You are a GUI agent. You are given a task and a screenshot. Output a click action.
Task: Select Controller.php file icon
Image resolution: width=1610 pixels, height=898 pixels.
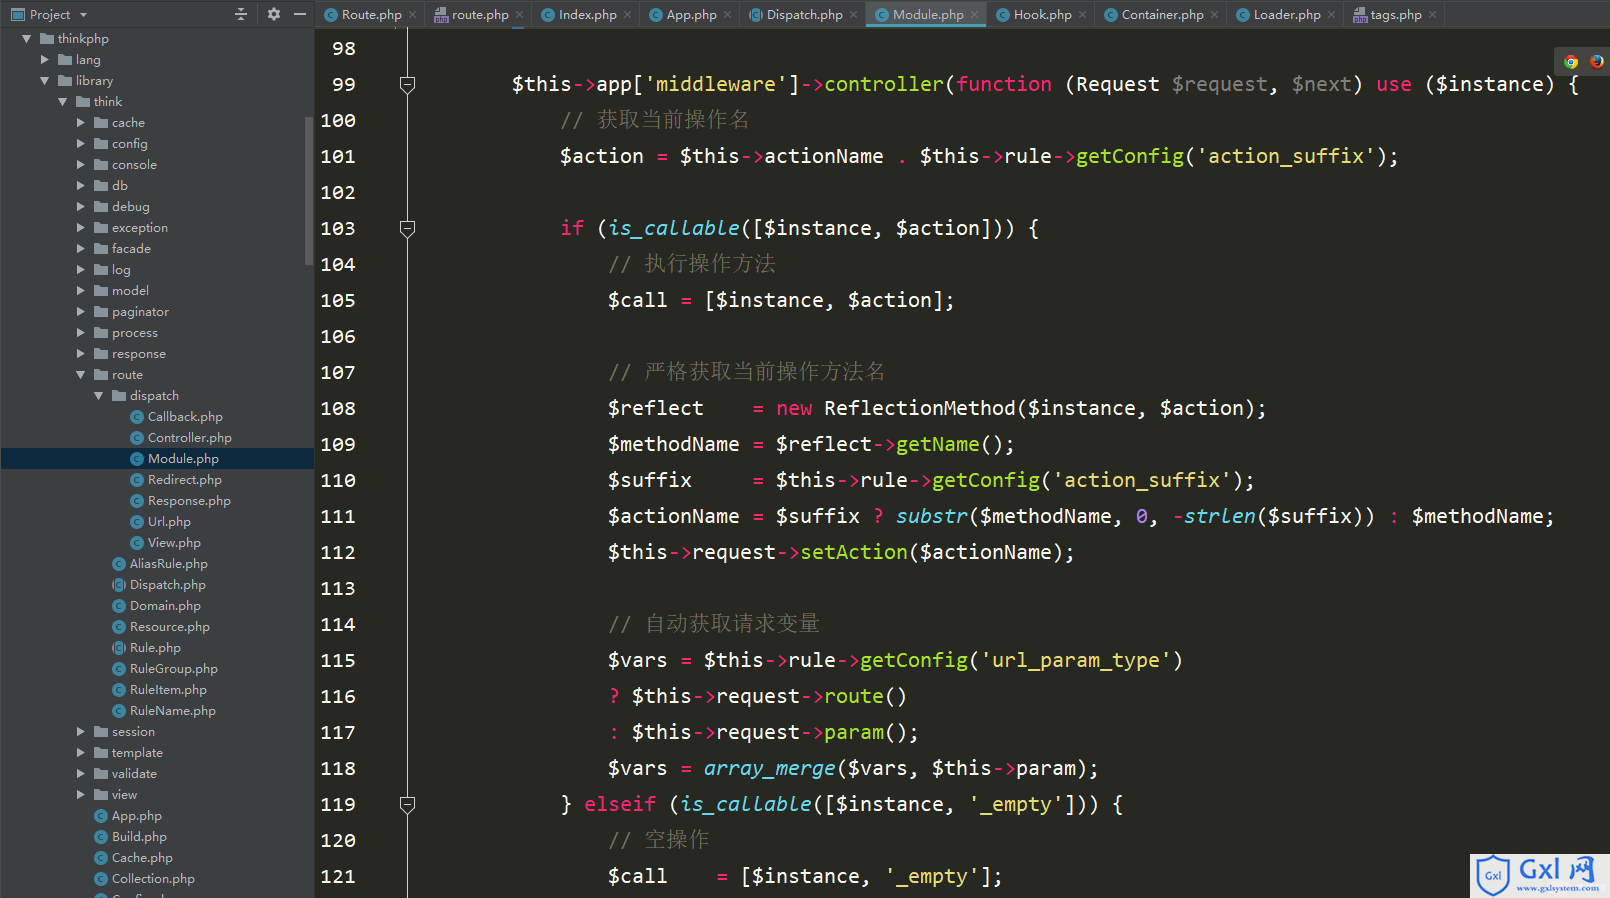pos(137,438)
